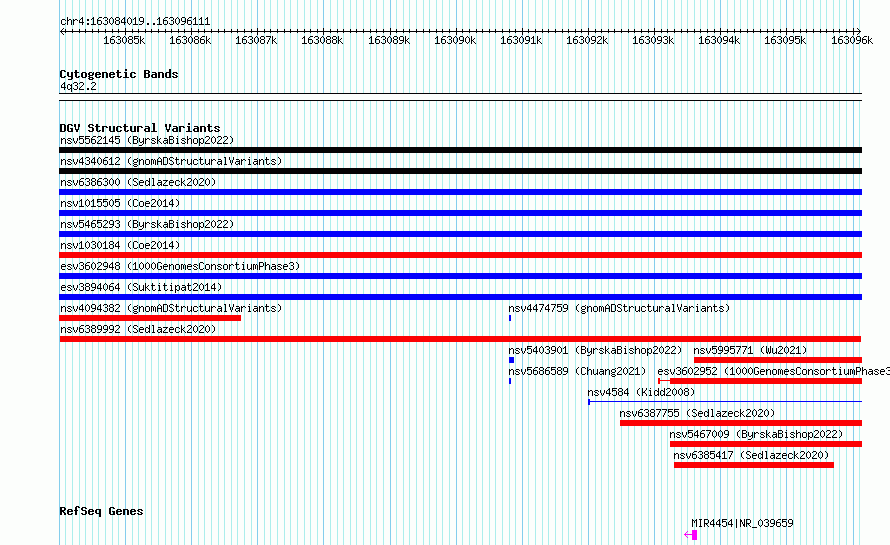Open esv3894064 (Suktitipat2014) label

click(141, 287)
